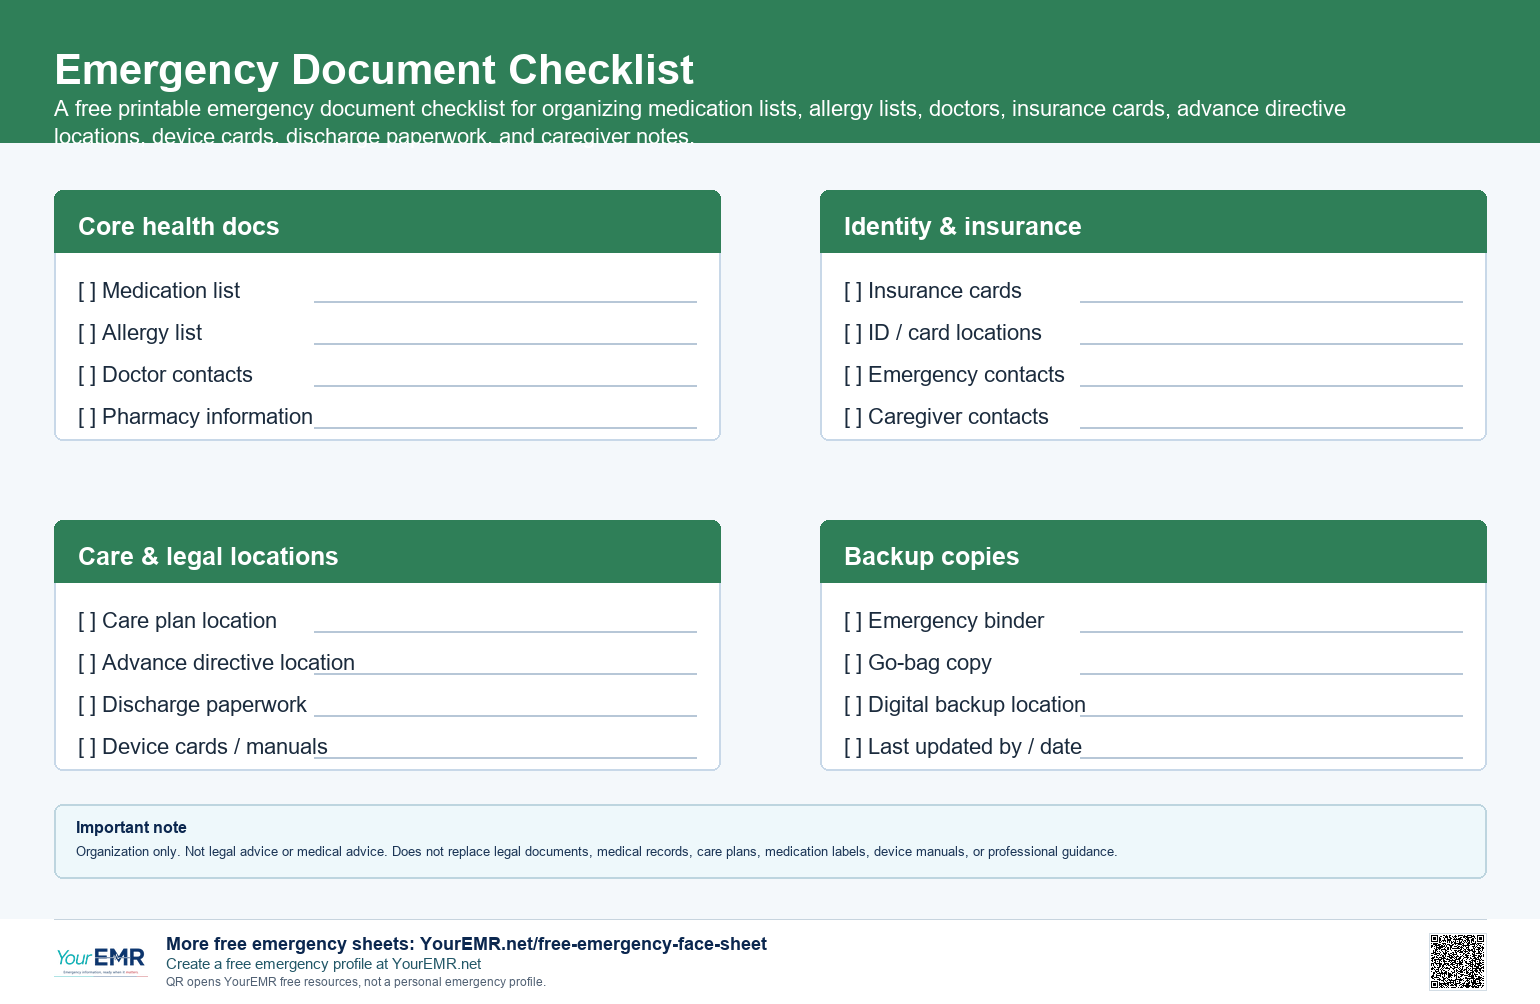
Task: Click the Emergency contacts write-in line
Action: click(x=1271, y=385)
